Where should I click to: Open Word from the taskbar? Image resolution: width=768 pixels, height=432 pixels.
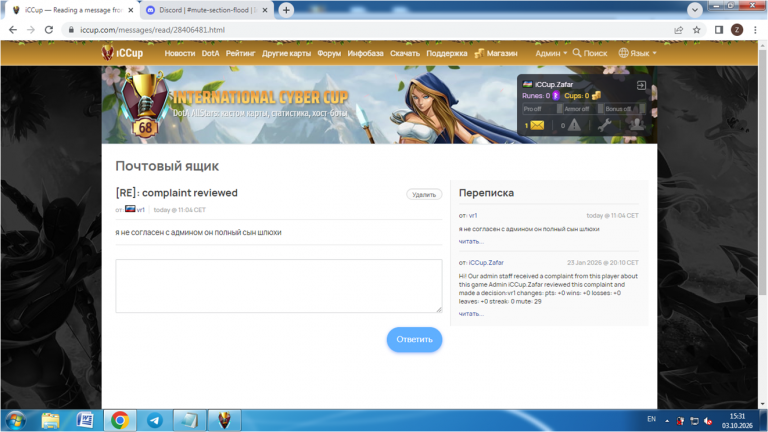click(85, 420)
